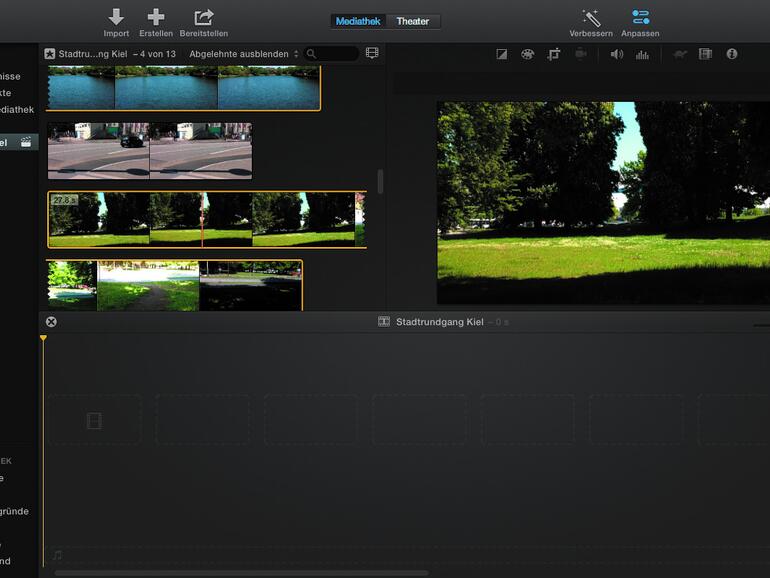Open the color balance tool

point(502,54)
